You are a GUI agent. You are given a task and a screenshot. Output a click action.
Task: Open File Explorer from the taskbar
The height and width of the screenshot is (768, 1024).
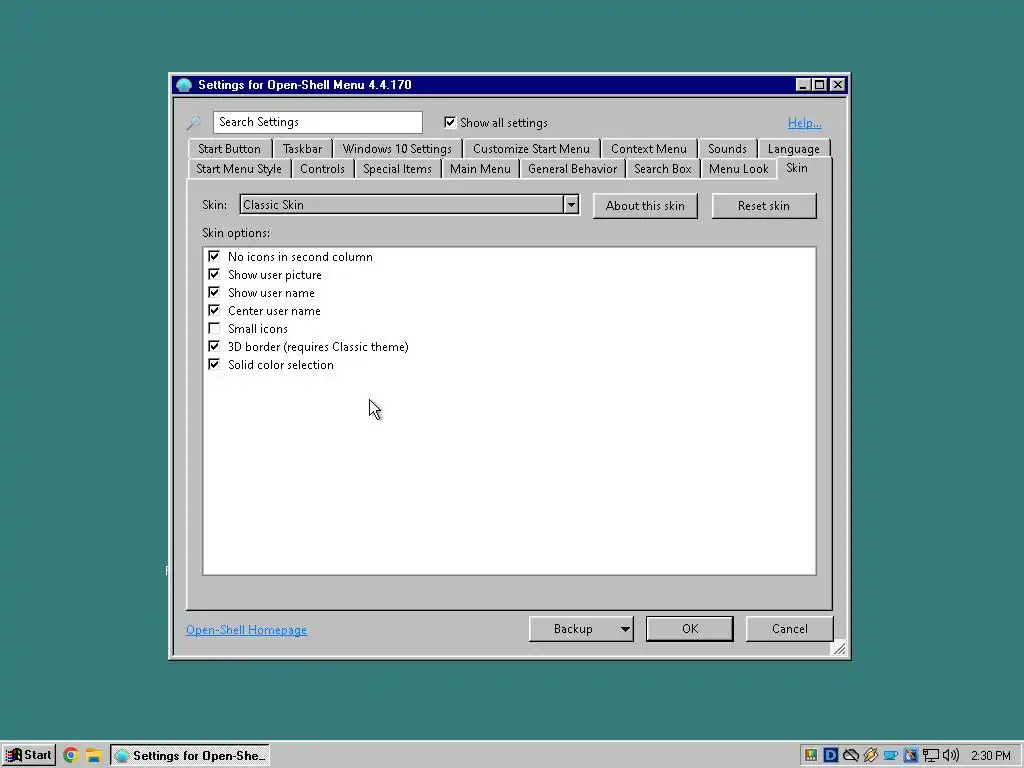[93, 756]
